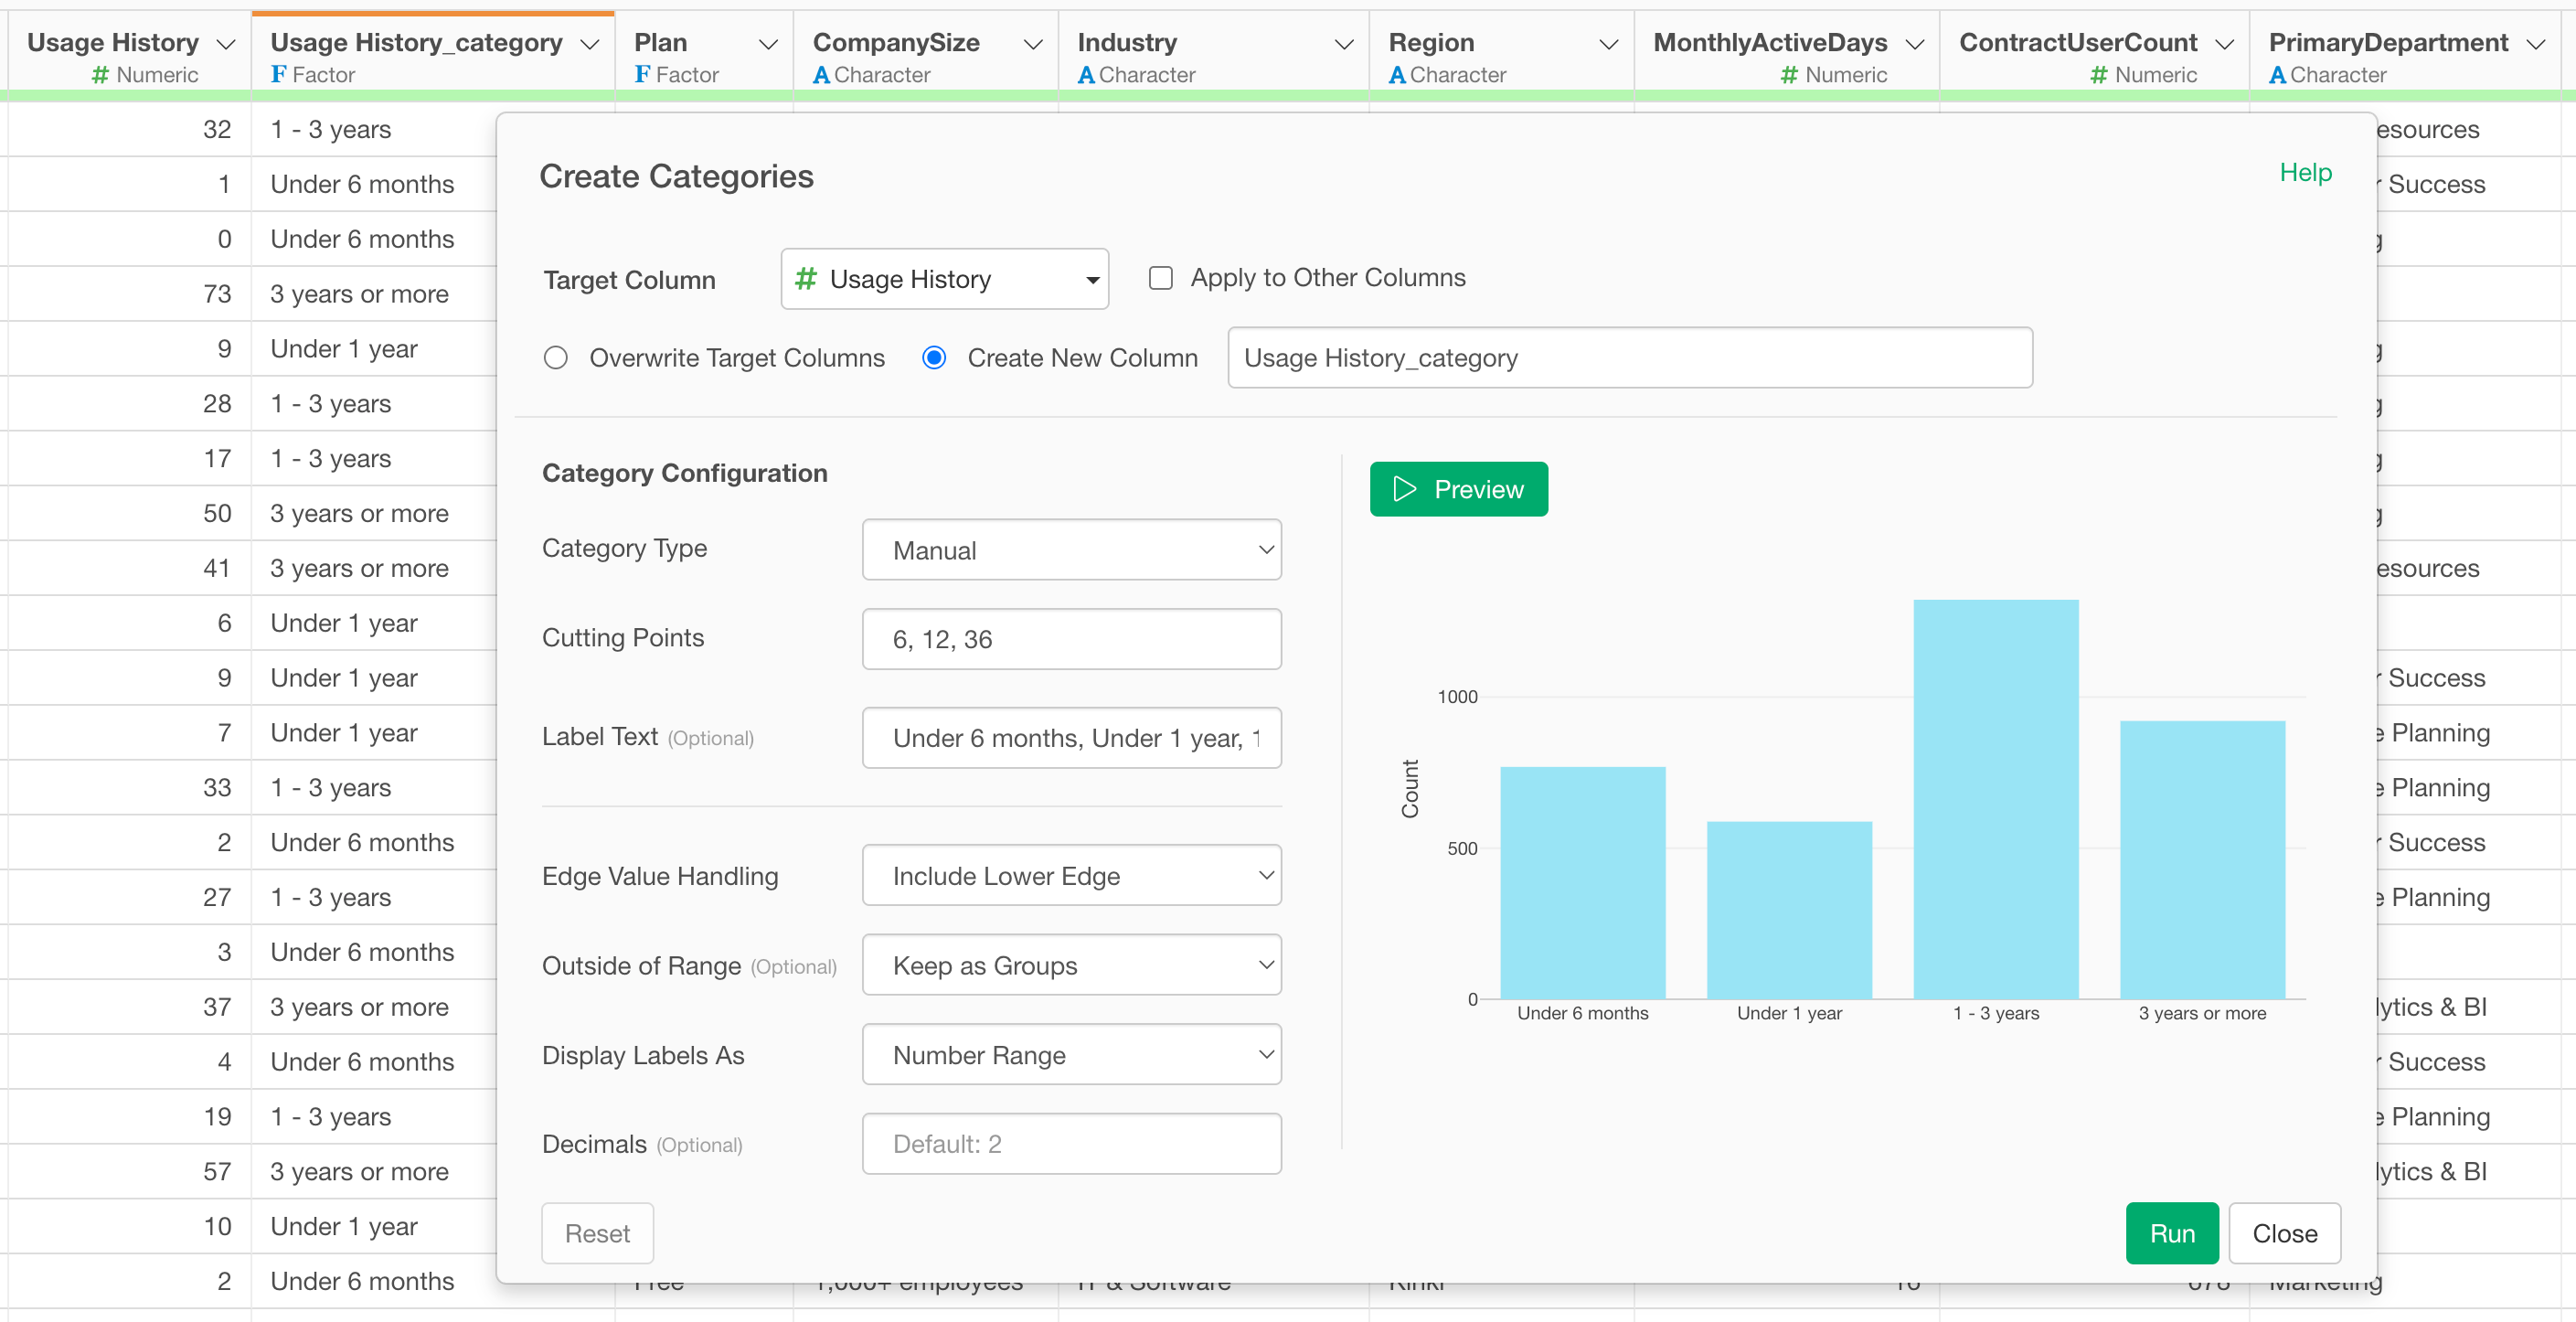This screenshot has width=2576, height=1322.
Task: Open the Edge Value Handling dropdown
Action: point(1071,876)
